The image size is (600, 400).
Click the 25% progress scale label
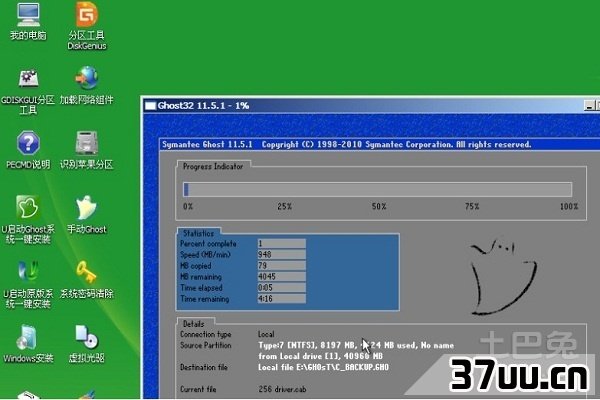(284, 207)
